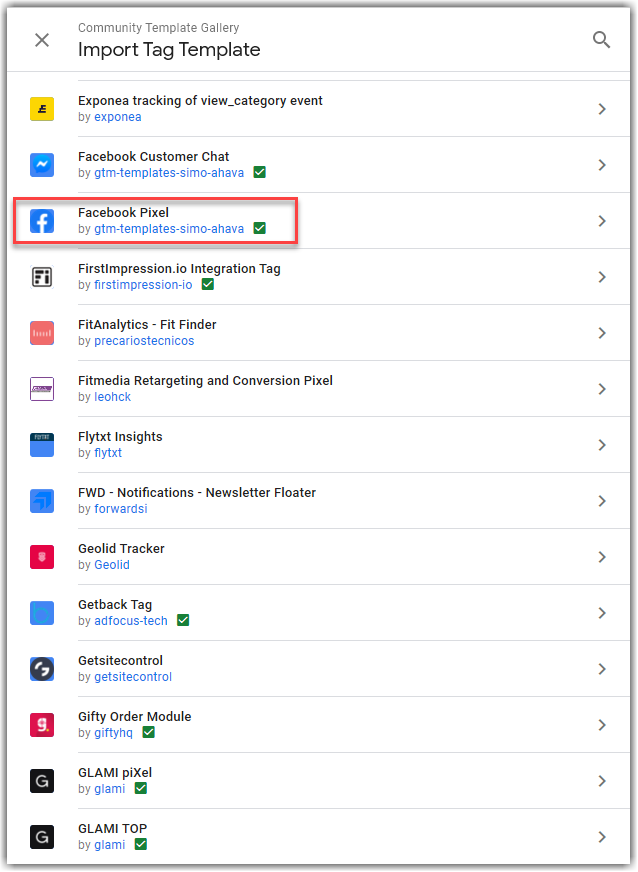Click the Getback Tag blue icon
Screen dimensions: 638x872
[42, 613]
